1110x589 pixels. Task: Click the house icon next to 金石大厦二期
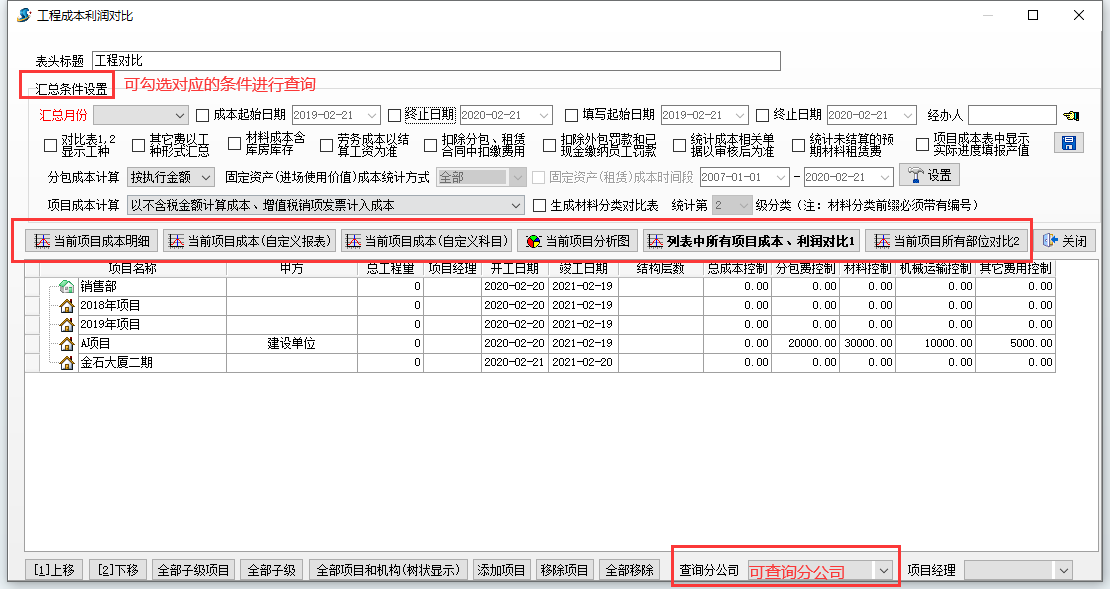pos(67,363)
